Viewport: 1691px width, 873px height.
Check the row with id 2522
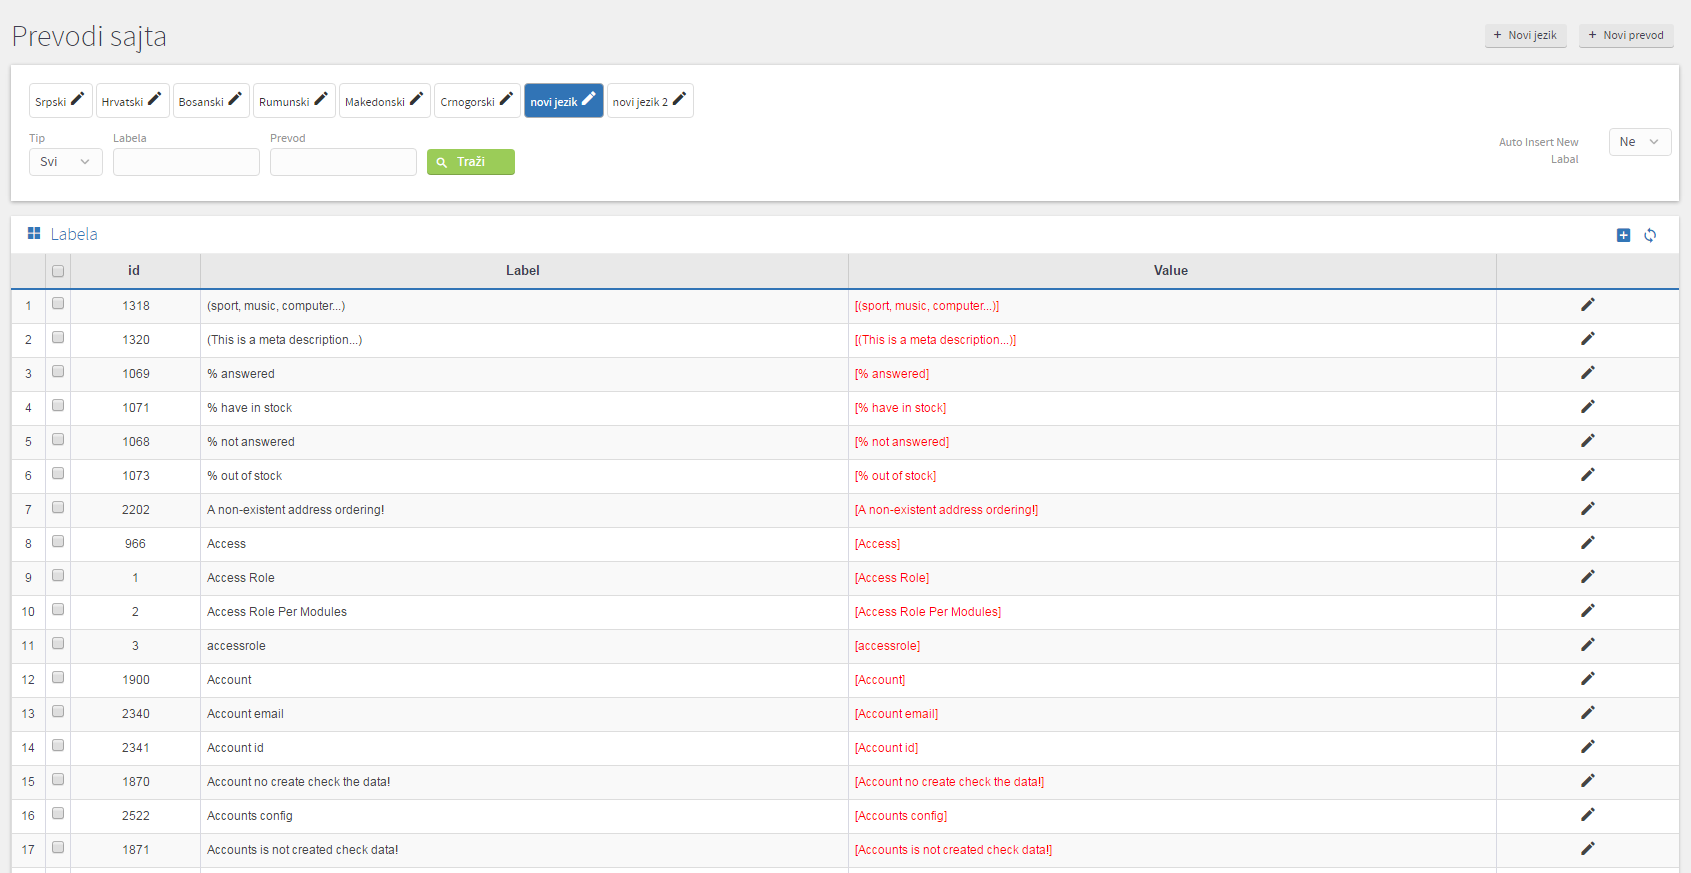pos(58,814)
